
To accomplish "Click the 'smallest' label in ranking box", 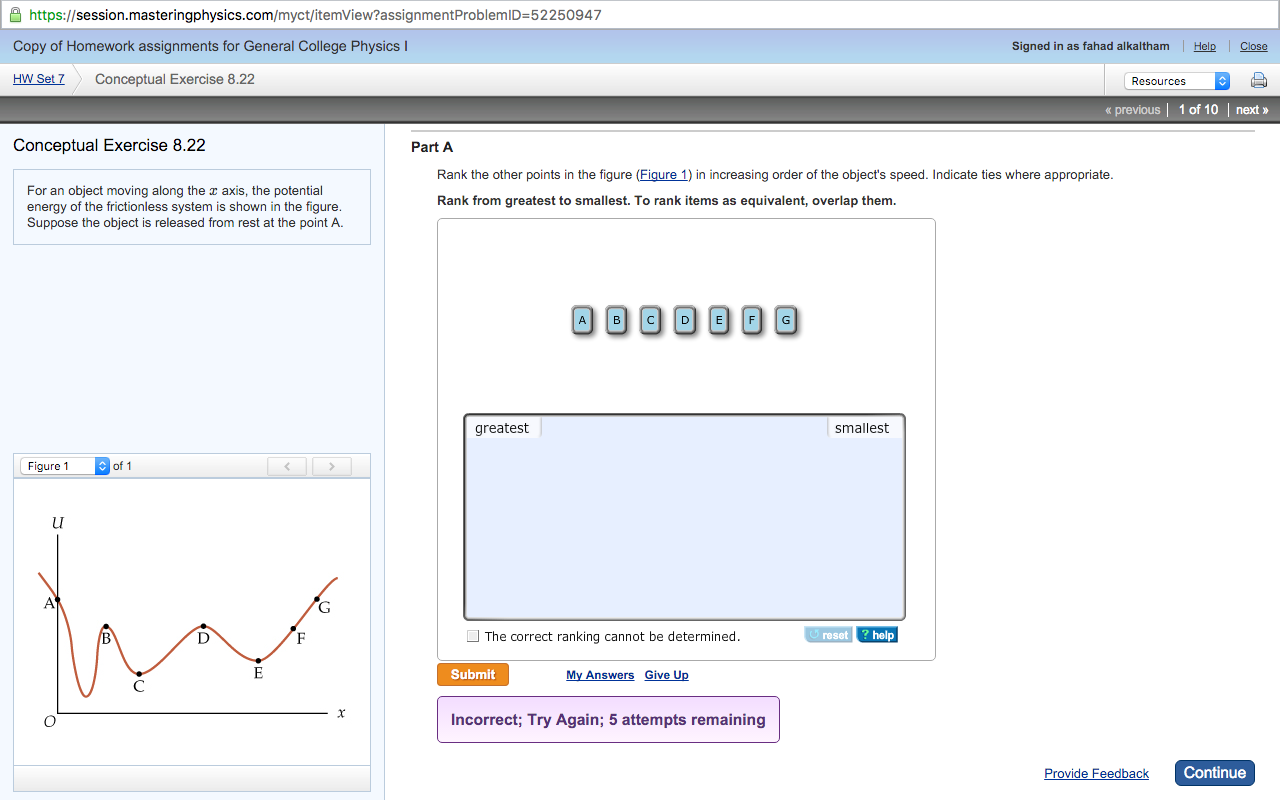I will click(x=862, y=428).
